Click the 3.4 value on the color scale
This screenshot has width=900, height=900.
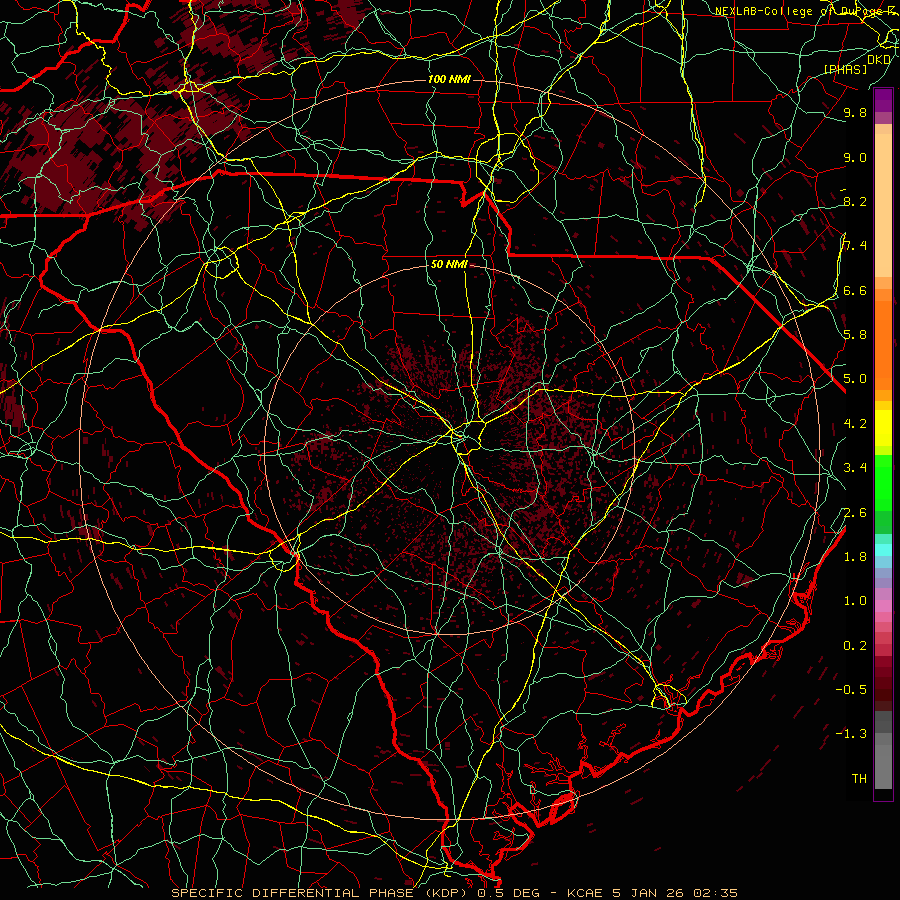(x=855, y=468)
